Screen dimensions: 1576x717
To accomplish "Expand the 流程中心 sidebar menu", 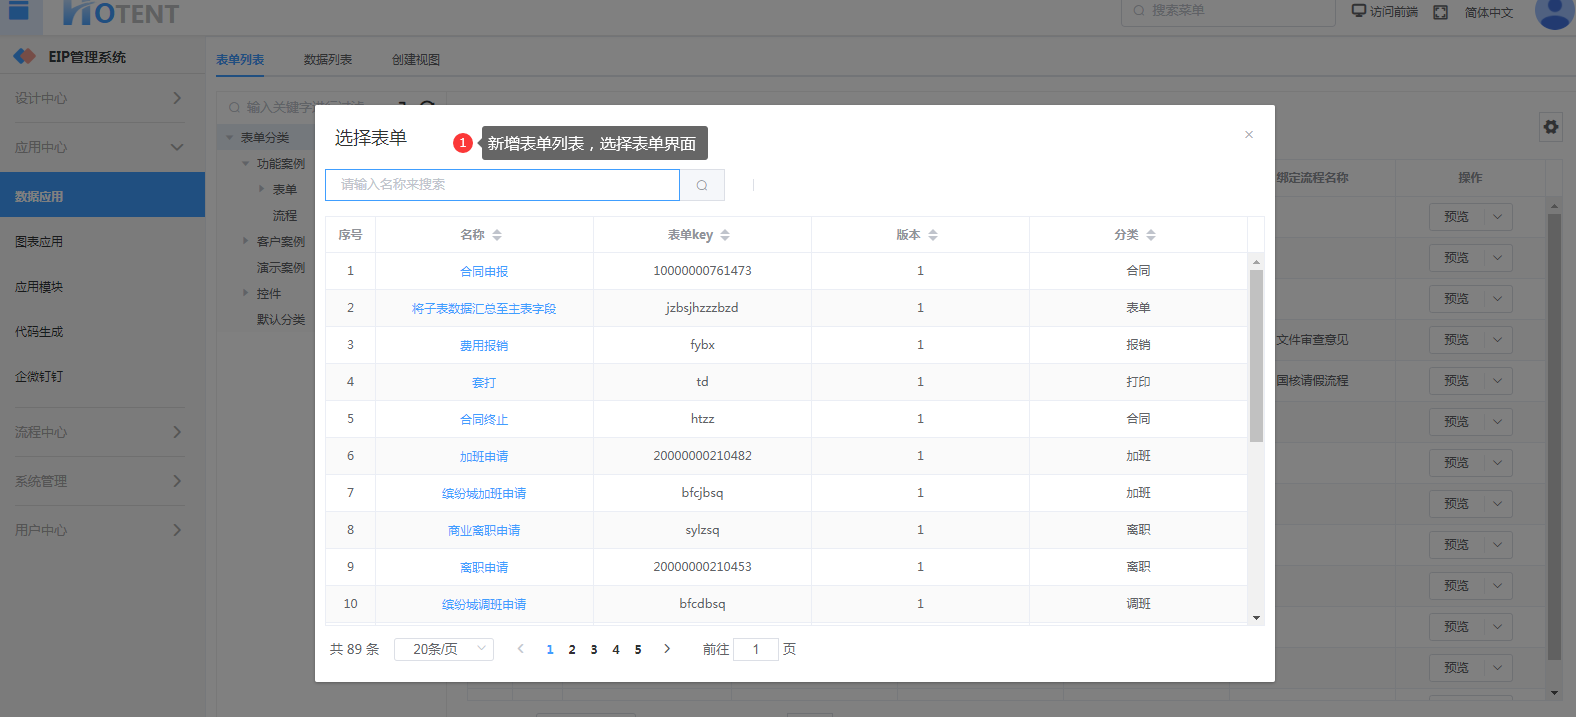I will [x=98, y=432].
